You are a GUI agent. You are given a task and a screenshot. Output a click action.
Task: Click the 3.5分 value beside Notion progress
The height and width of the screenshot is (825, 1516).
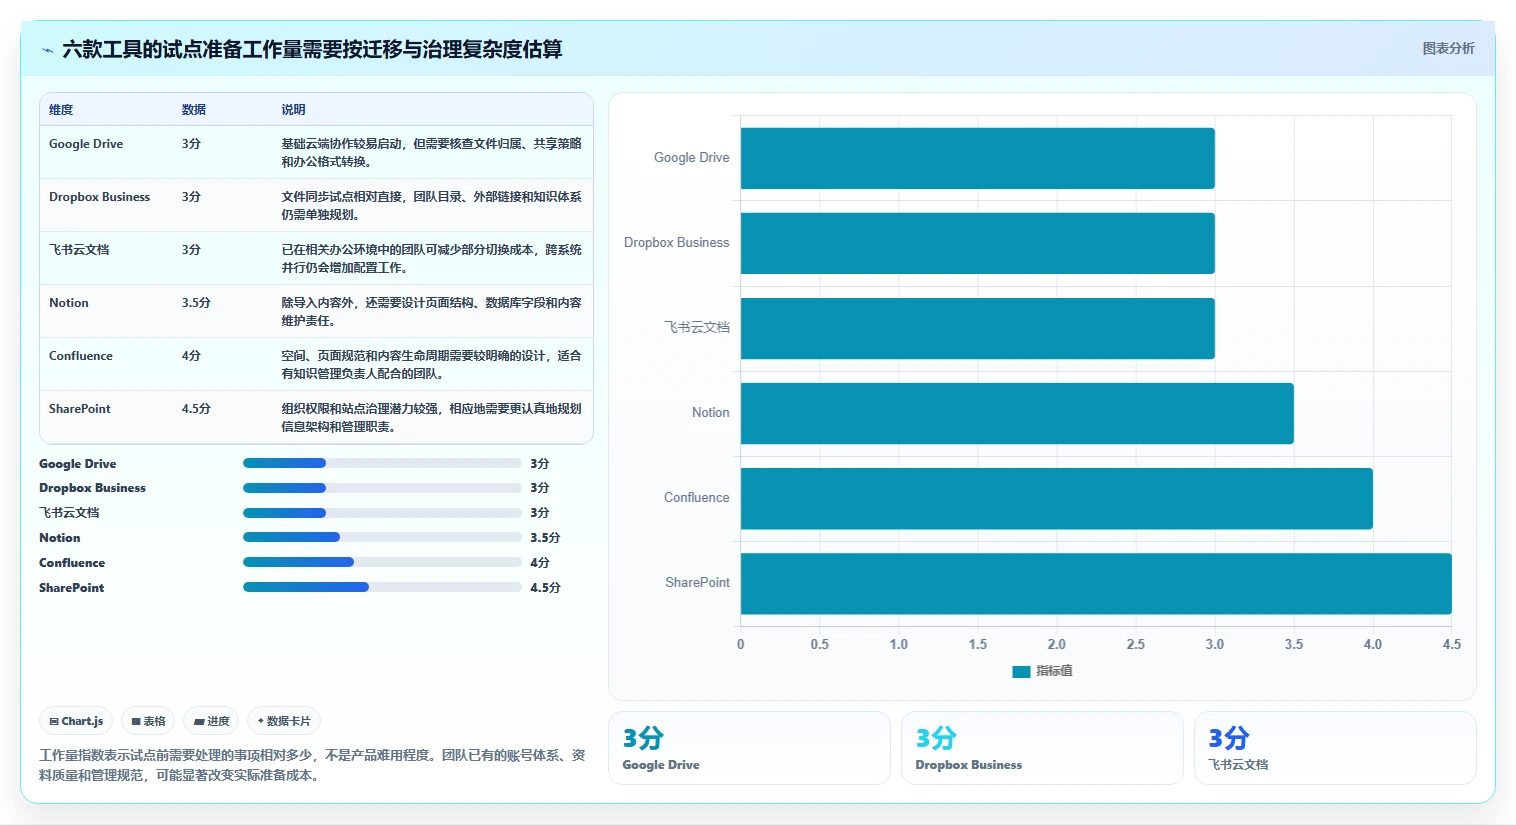[545, 538]
